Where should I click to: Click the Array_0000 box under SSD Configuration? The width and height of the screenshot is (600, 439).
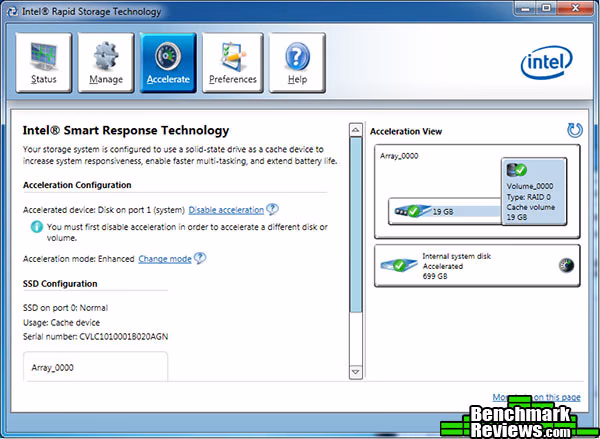(96, 367)
